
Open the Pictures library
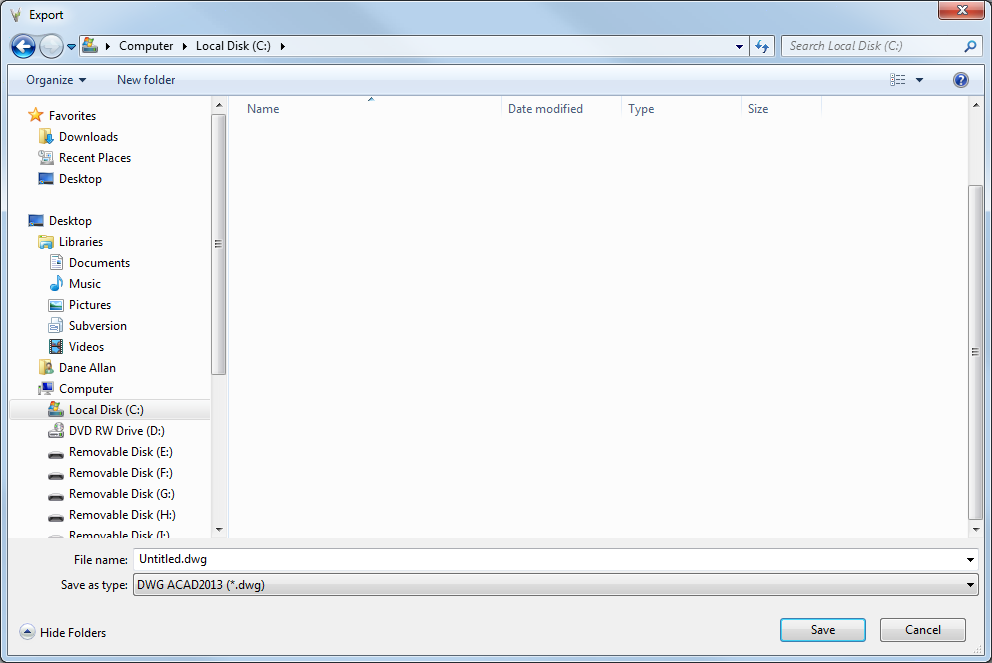[x=90, y=304]
